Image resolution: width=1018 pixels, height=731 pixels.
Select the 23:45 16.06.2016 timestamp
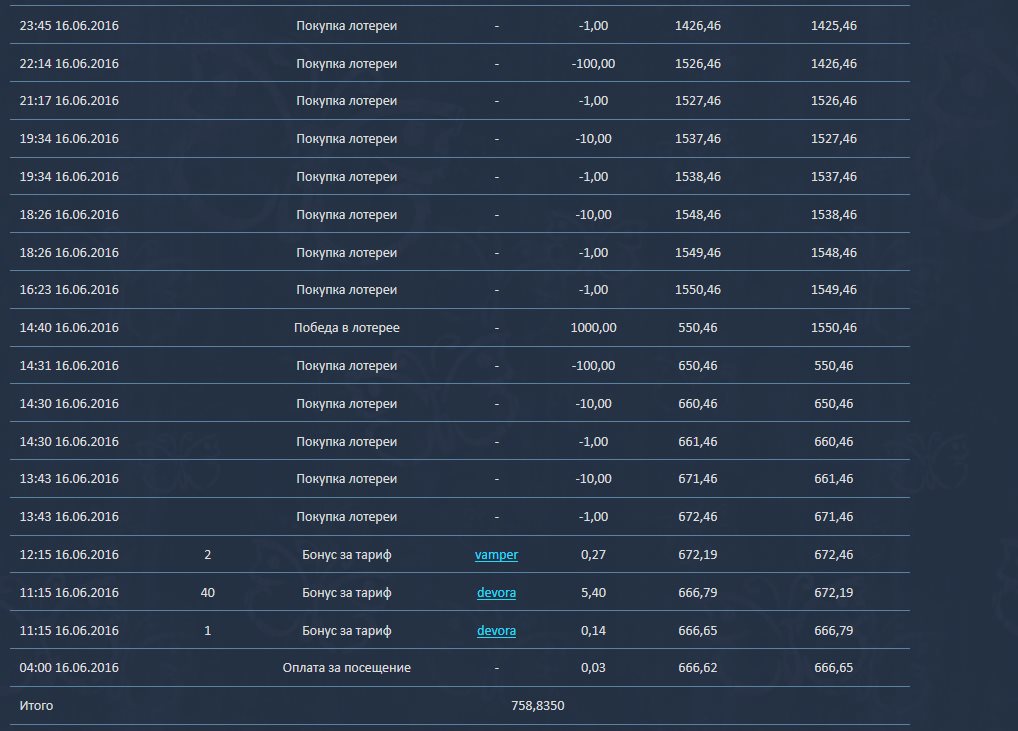pyautogui.click(x=69, y=25)
